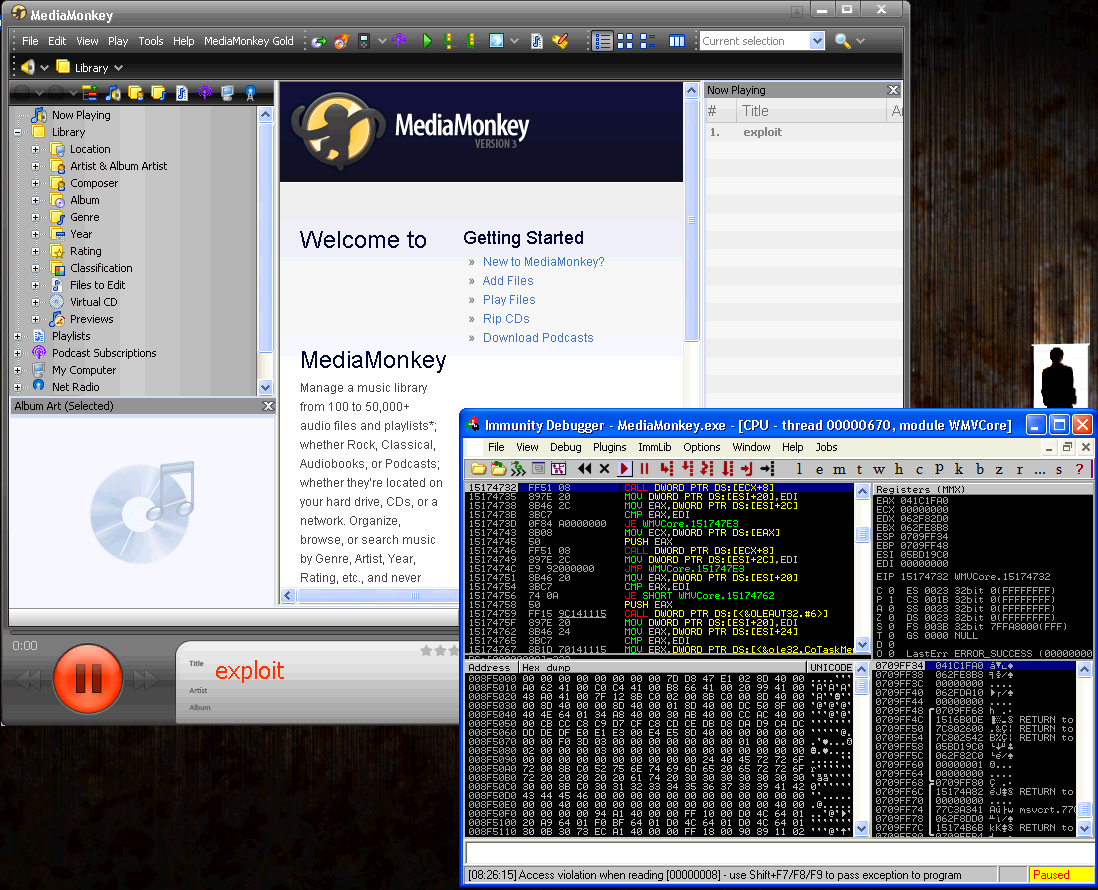1098x890 pixels.
Task: Toggle the column browser view button
Action: click(x=676, y=41)
